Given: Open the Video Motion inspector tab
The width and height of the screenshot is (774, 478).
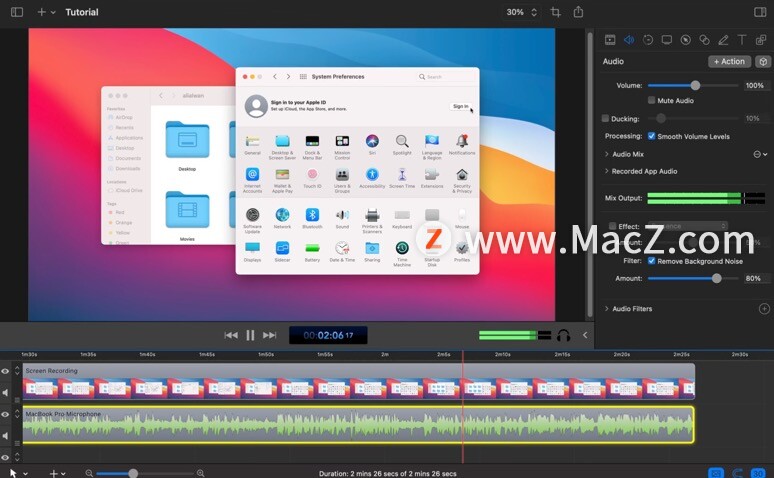Looking at the screenshot, I should point(648,40).
